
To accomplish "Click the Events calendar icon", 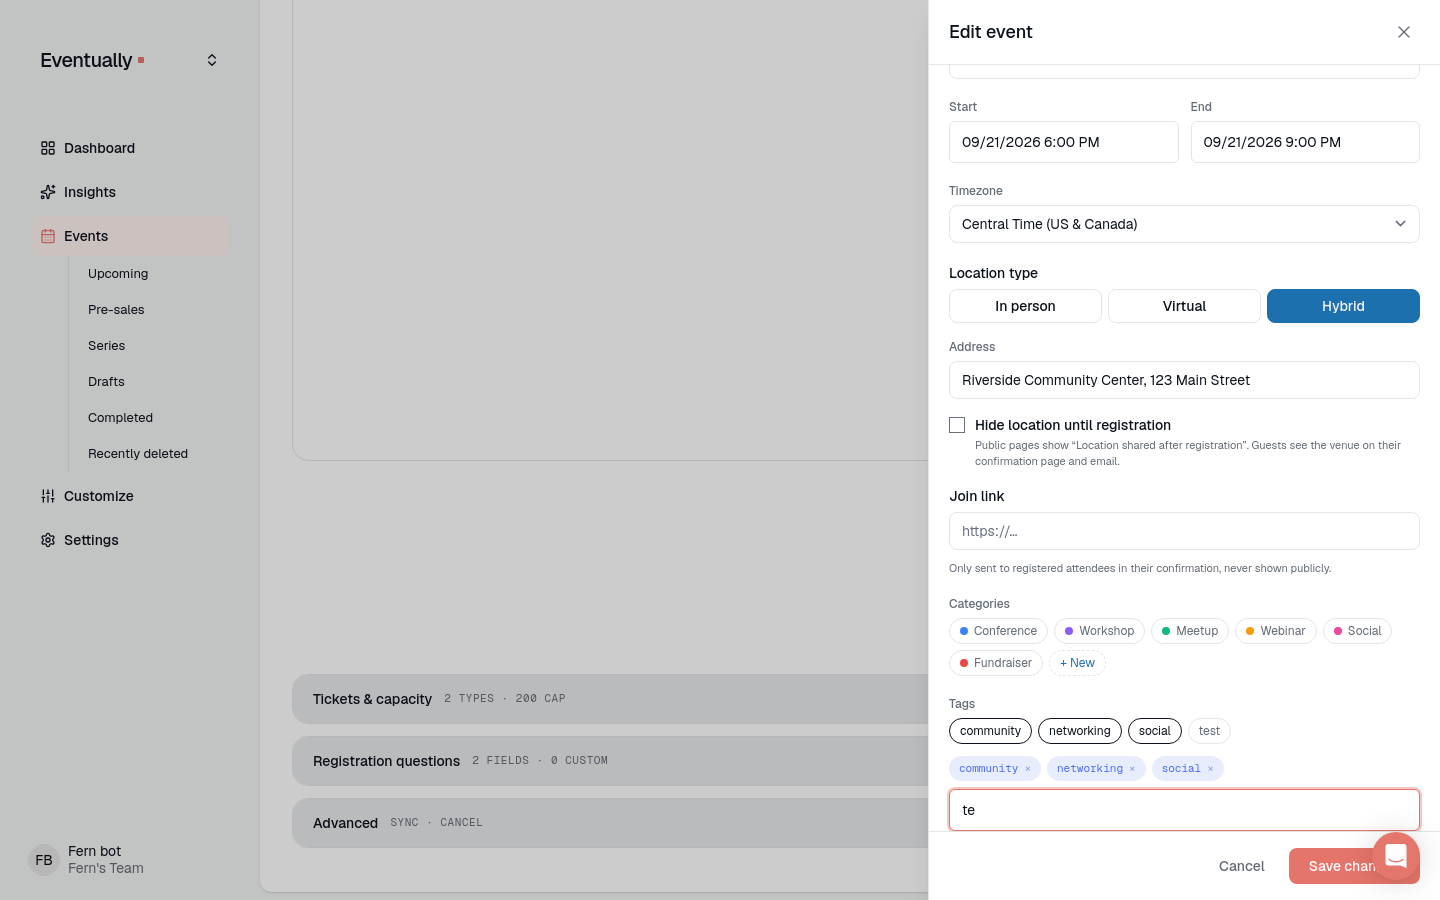I will tap(48, 236).
